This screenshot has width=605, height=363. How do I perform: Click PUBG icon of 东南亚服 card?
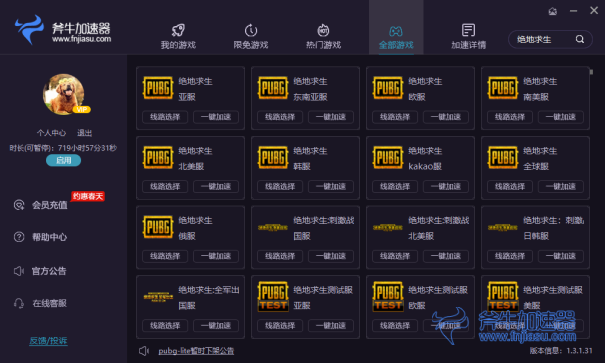tap(273, 88)
